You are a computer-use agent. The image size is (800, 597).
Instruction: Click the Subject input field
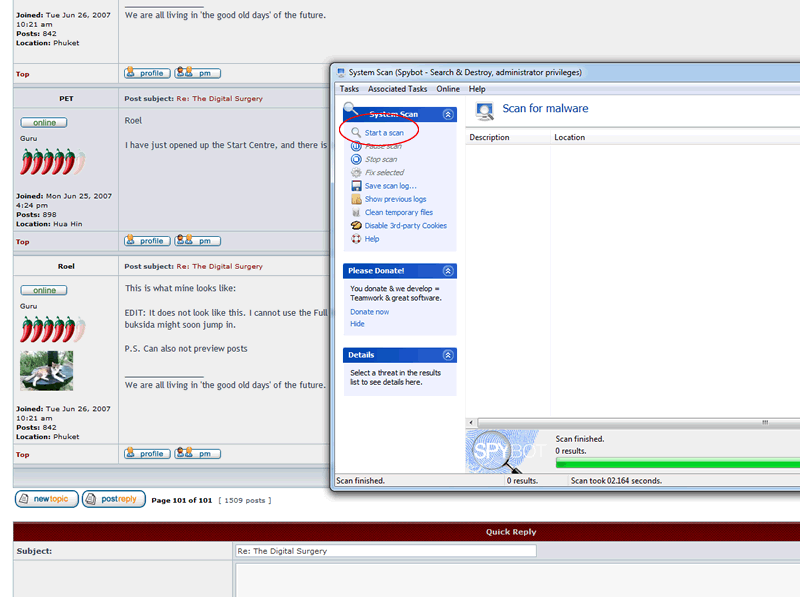pos(386,551)
